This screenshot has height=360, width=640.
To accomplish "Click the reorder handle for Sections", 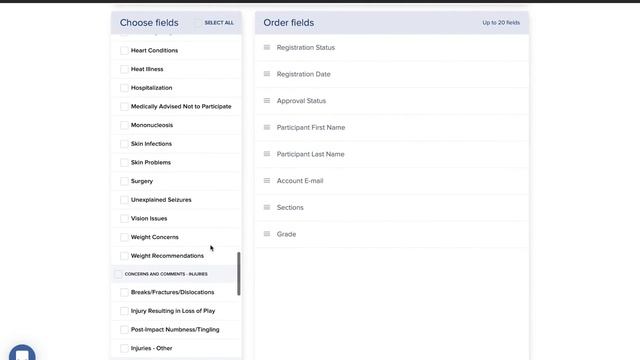I will [x=267, y=207].
